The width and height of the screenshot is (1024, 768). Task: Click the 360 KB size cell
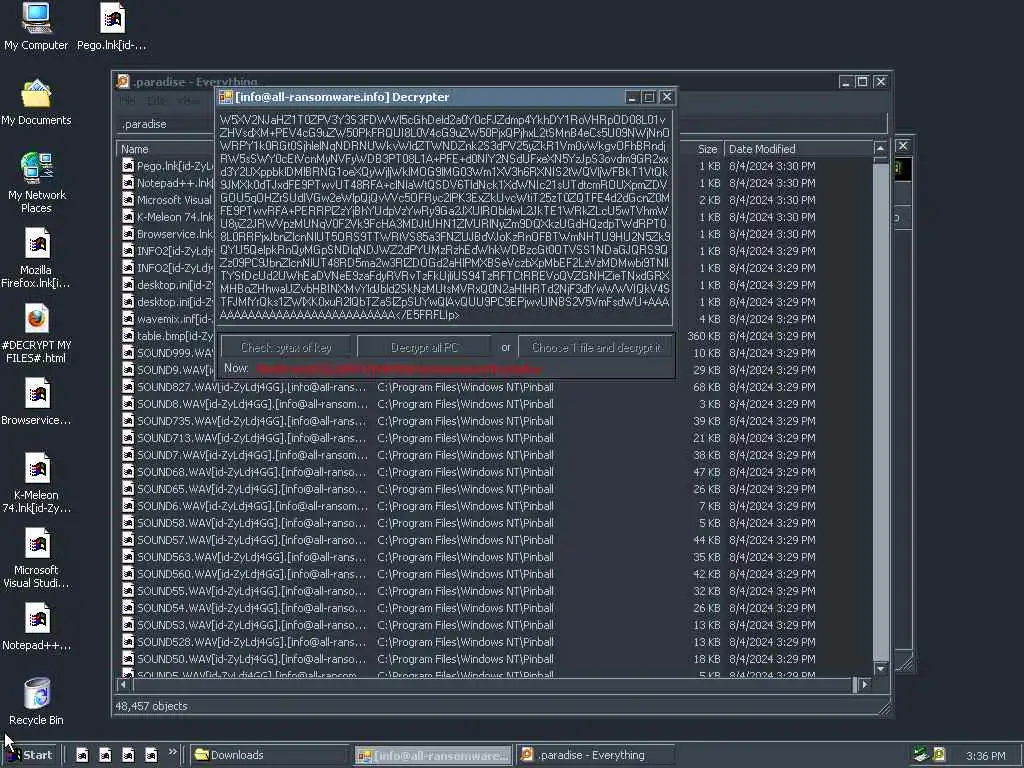[x=703, y=336]
